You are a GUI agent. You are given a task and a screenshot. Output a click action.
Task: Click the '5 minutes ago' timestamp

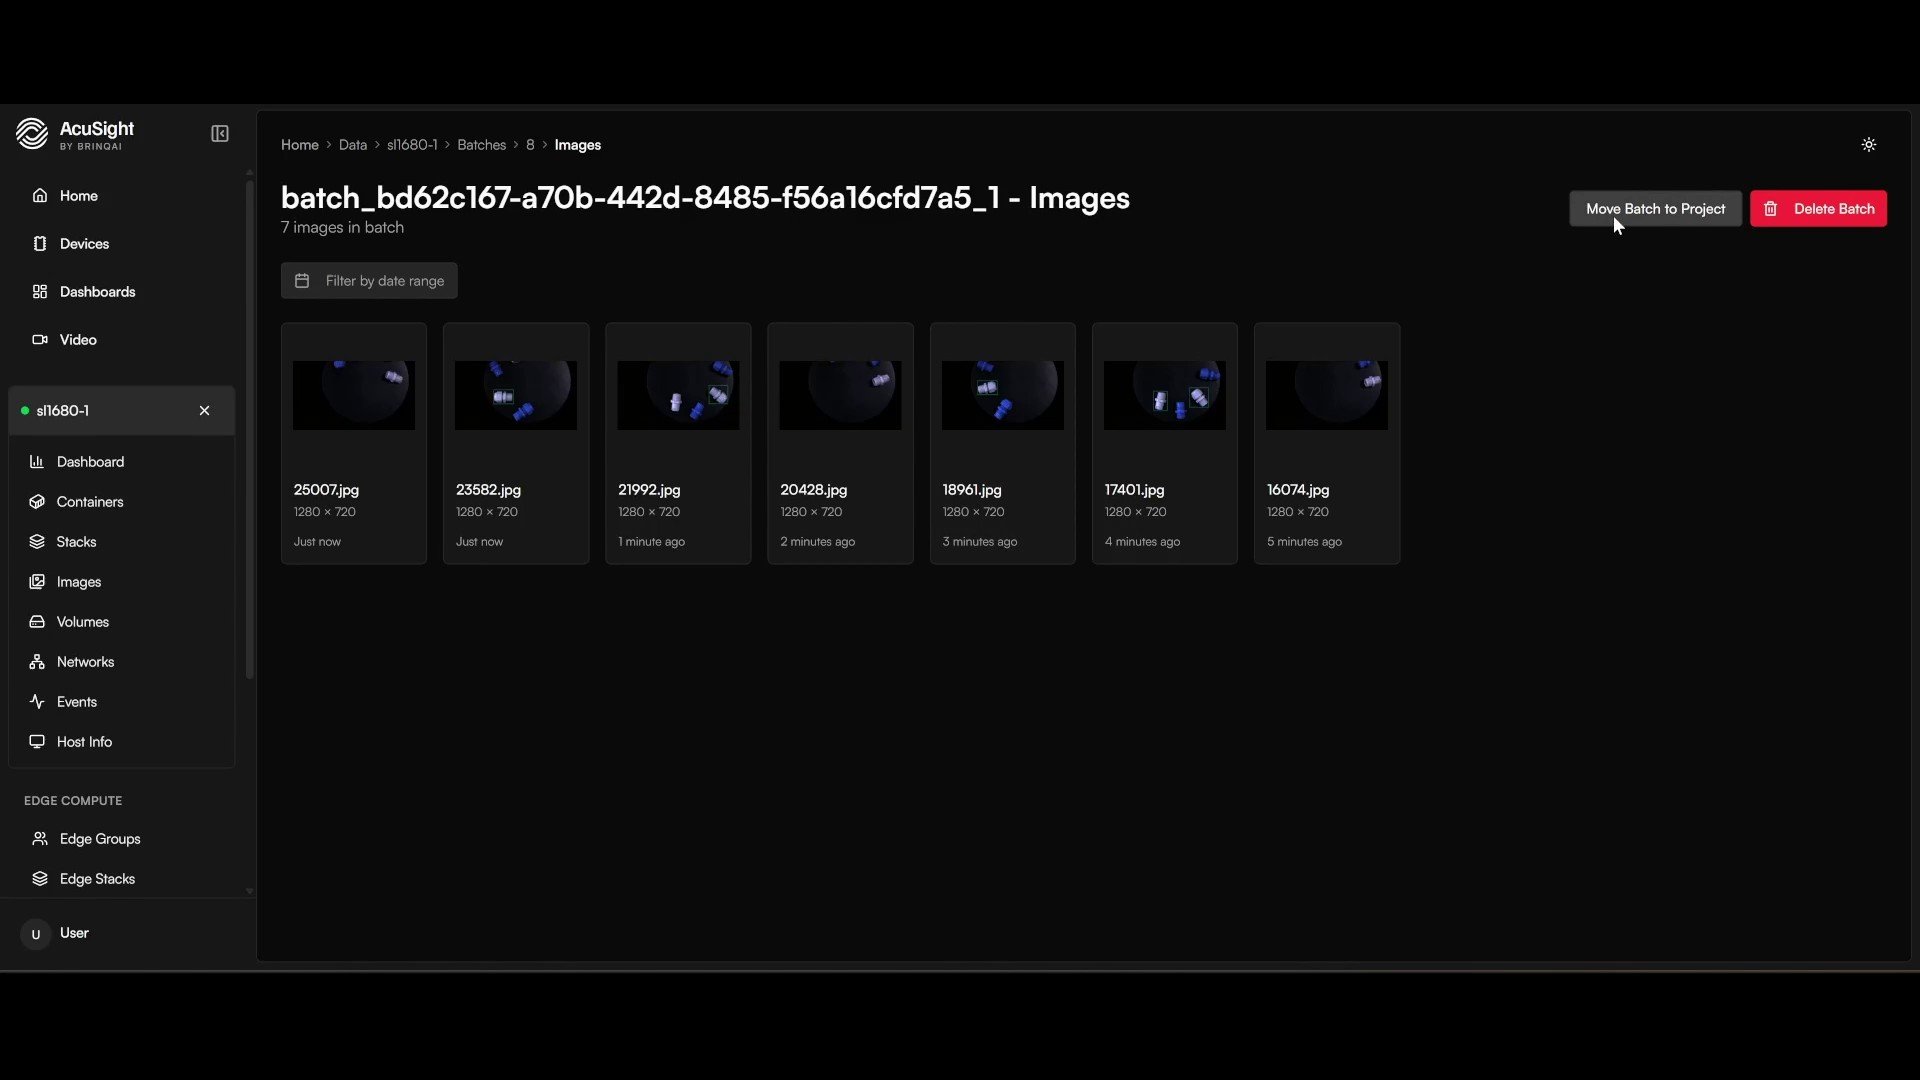pyautogui.click(x=1304, y=542)
